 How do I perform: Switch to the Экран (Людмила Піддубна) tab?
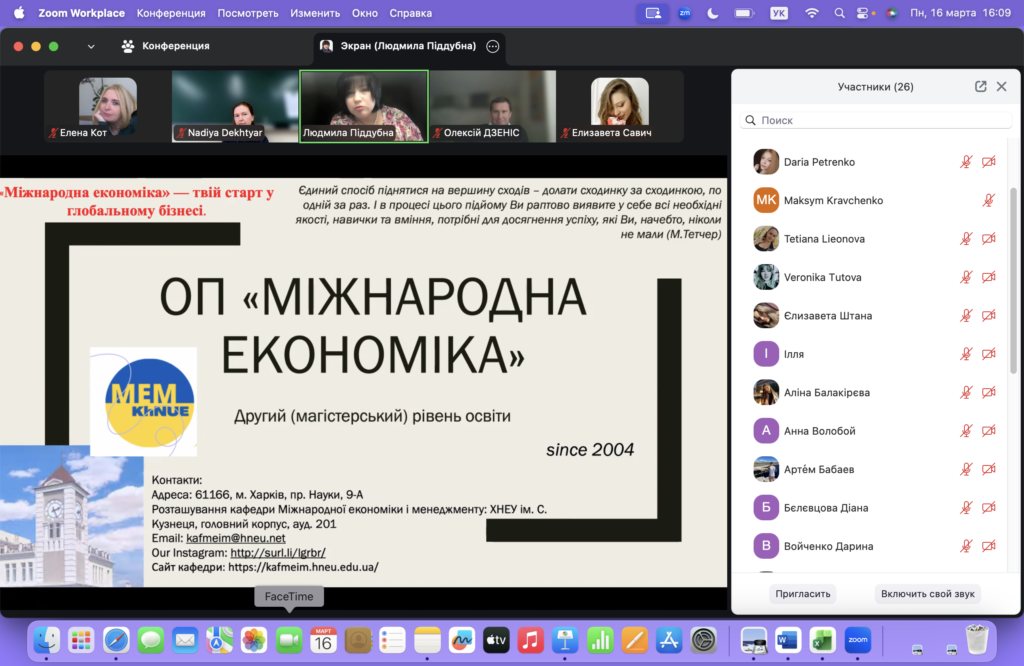click(400, 47)
